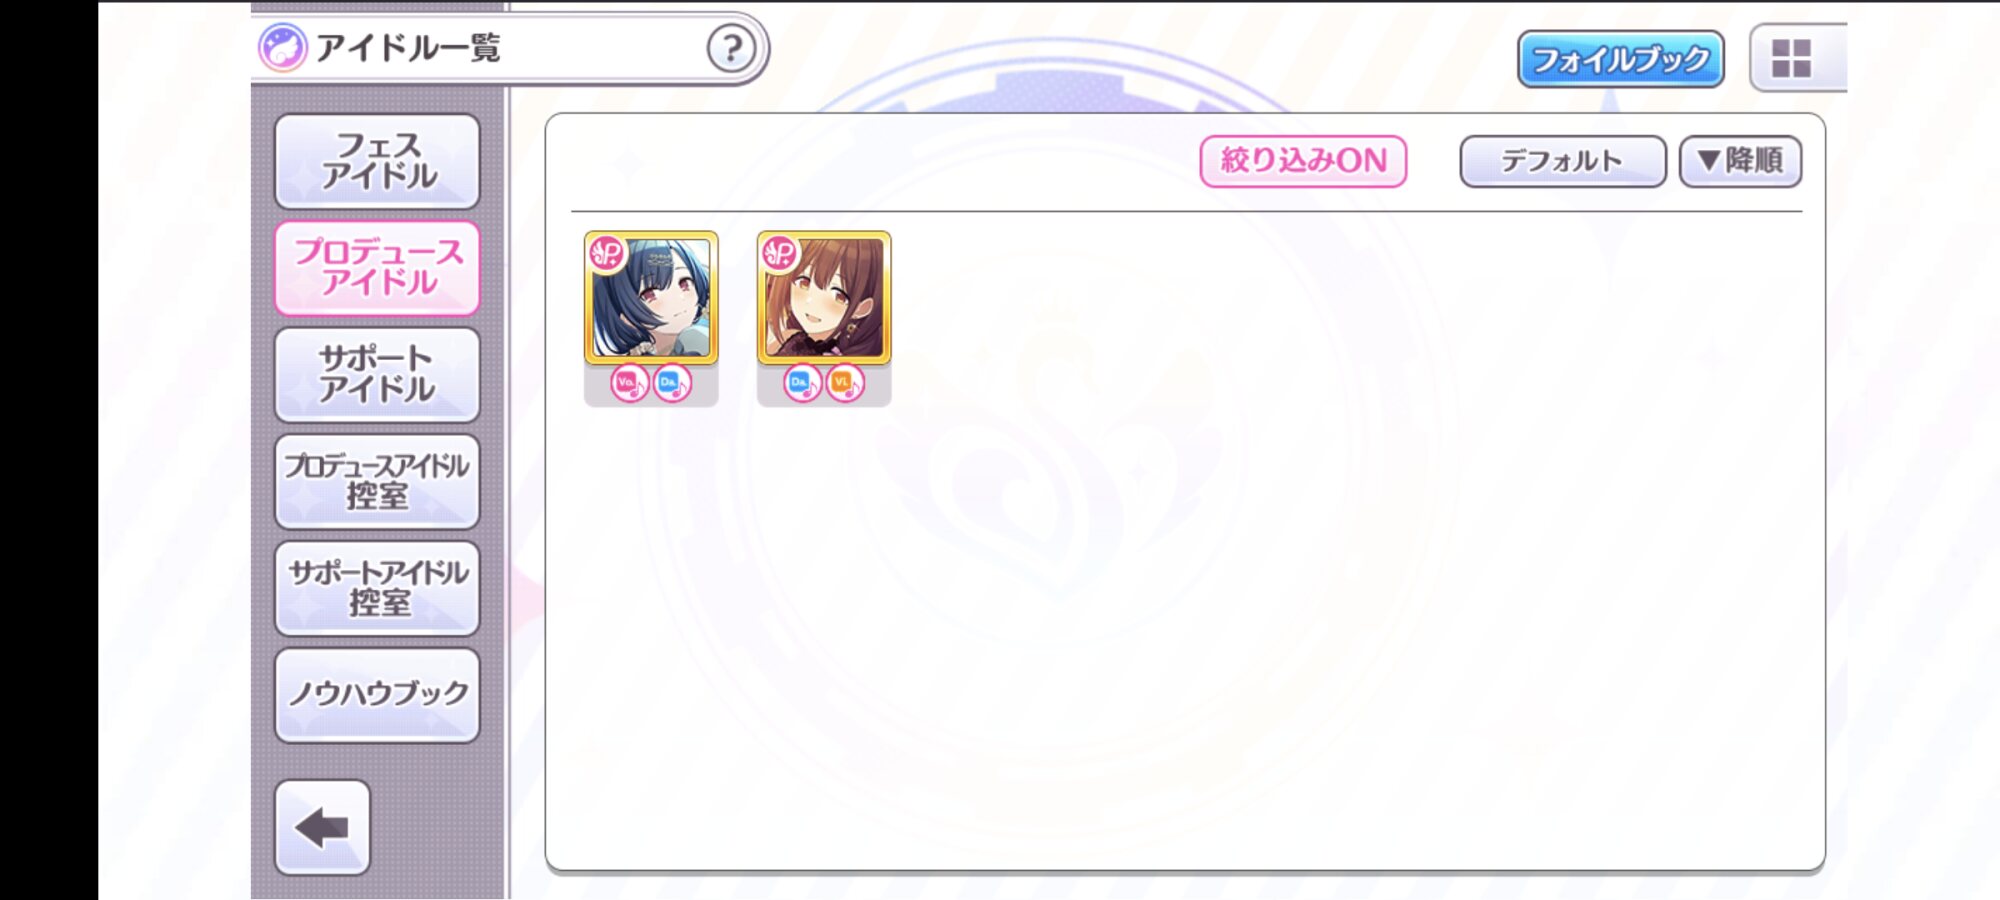
Task: Click the アイドル一覧 header emblem icon
Action: (282, 48)
